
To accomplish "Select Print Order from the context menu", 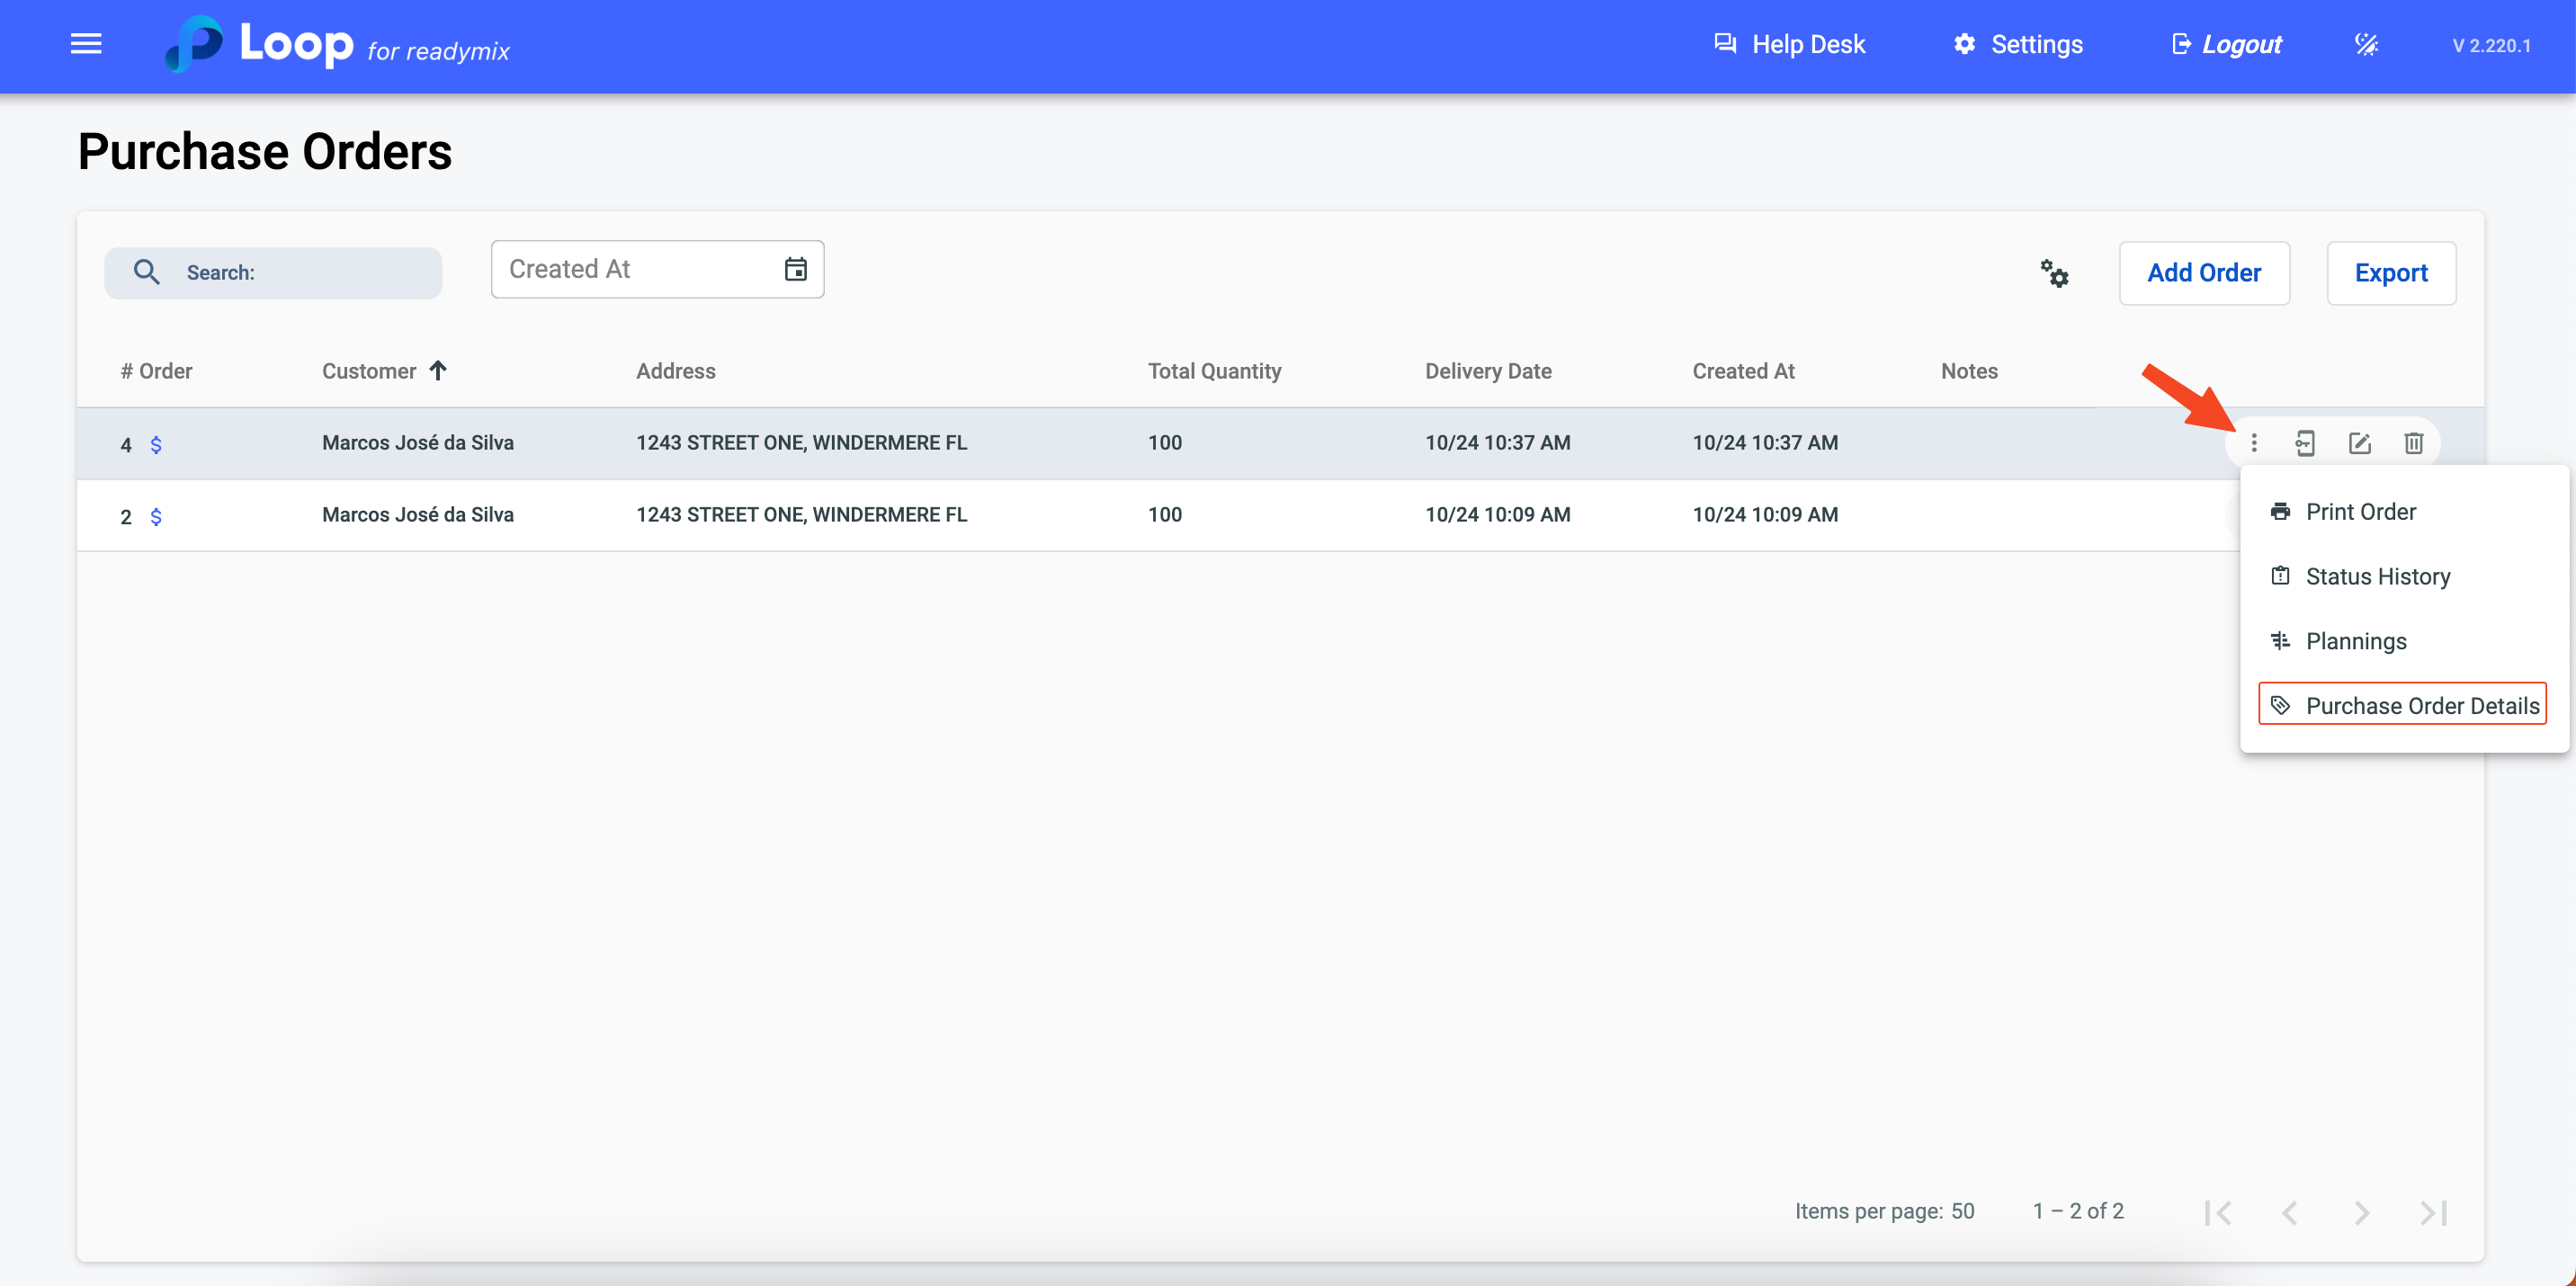I will (2360, 512).
